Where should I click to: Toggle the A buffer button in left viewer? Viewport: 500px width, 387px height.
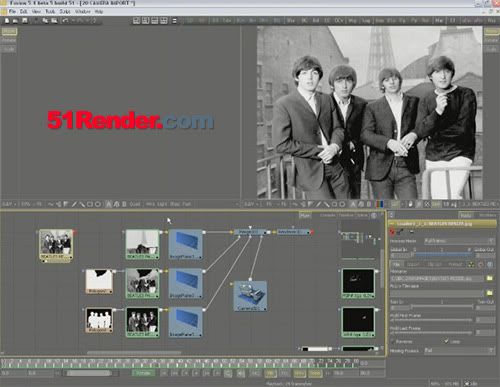109,204
